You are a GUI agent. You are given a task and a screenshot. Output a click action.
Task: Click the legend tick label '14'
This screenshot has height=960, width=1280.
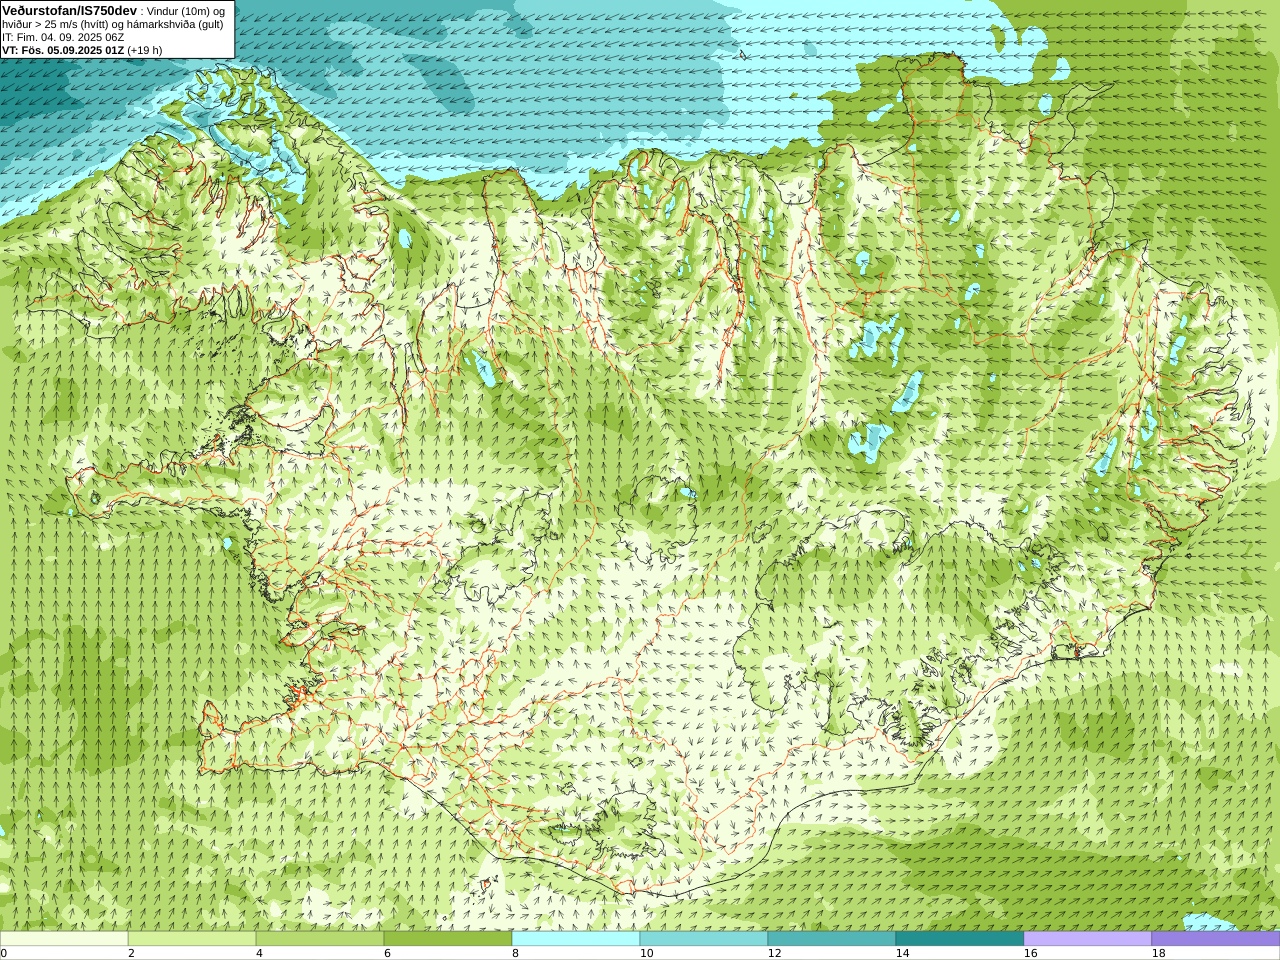point(902,953)
